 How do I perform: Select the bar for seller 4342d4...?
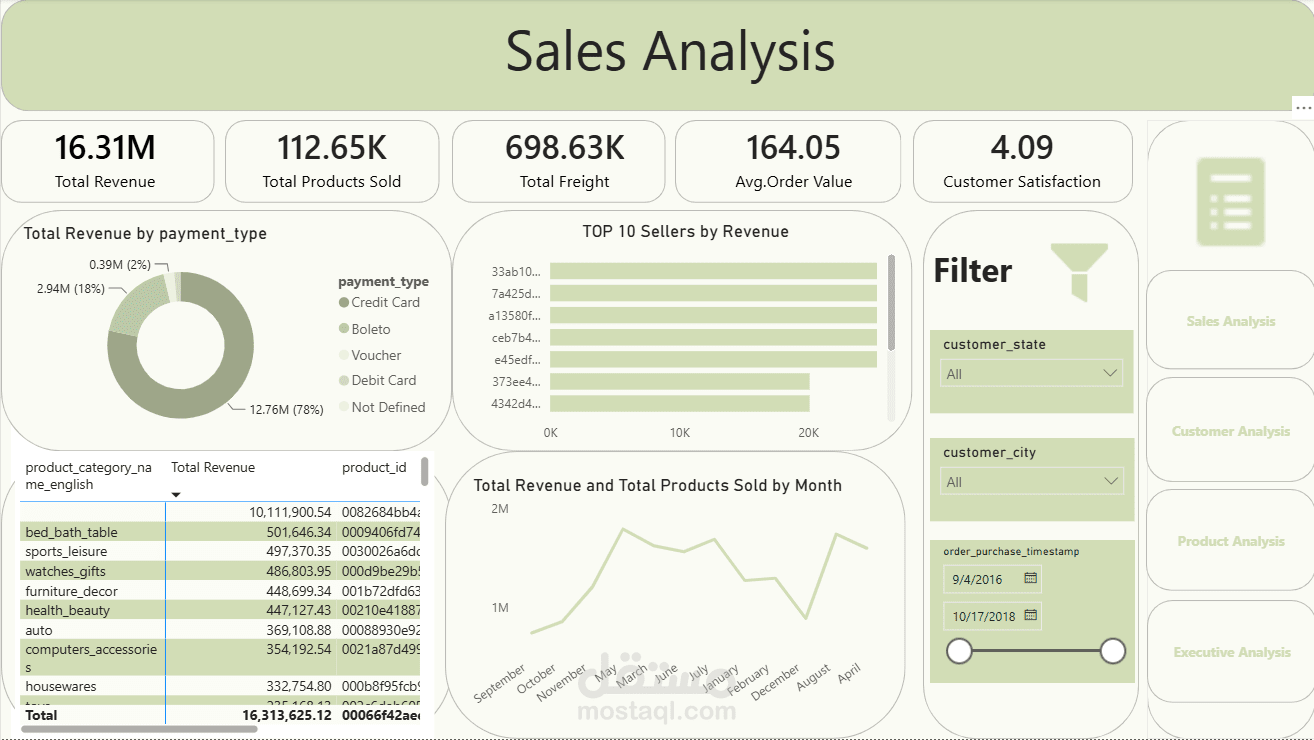pyautogui.click(x=679, y=404)
